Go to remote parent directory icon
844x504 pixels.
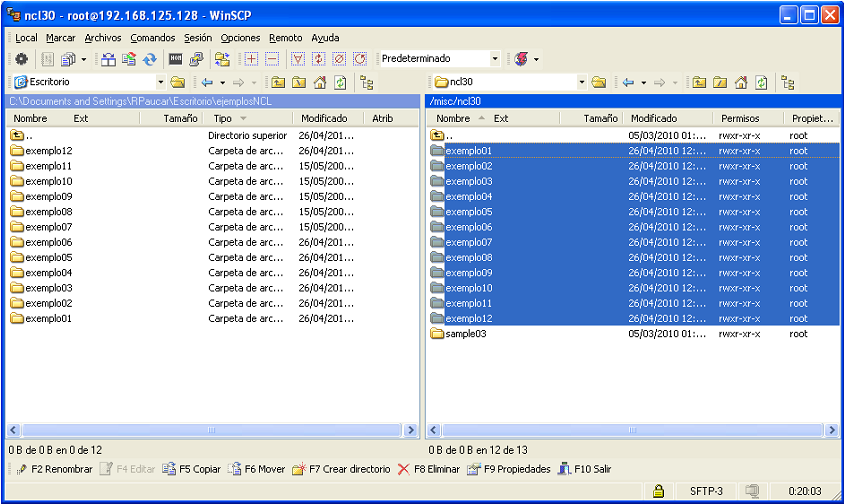click(699, 82)
